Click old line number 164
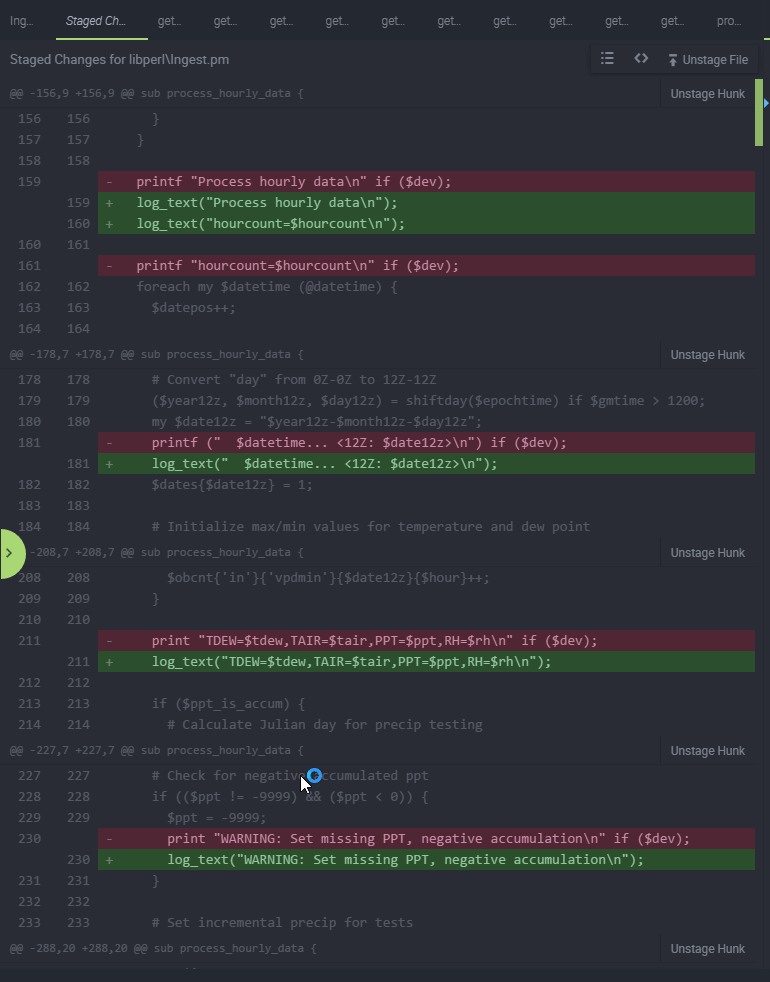 [29, 329]
